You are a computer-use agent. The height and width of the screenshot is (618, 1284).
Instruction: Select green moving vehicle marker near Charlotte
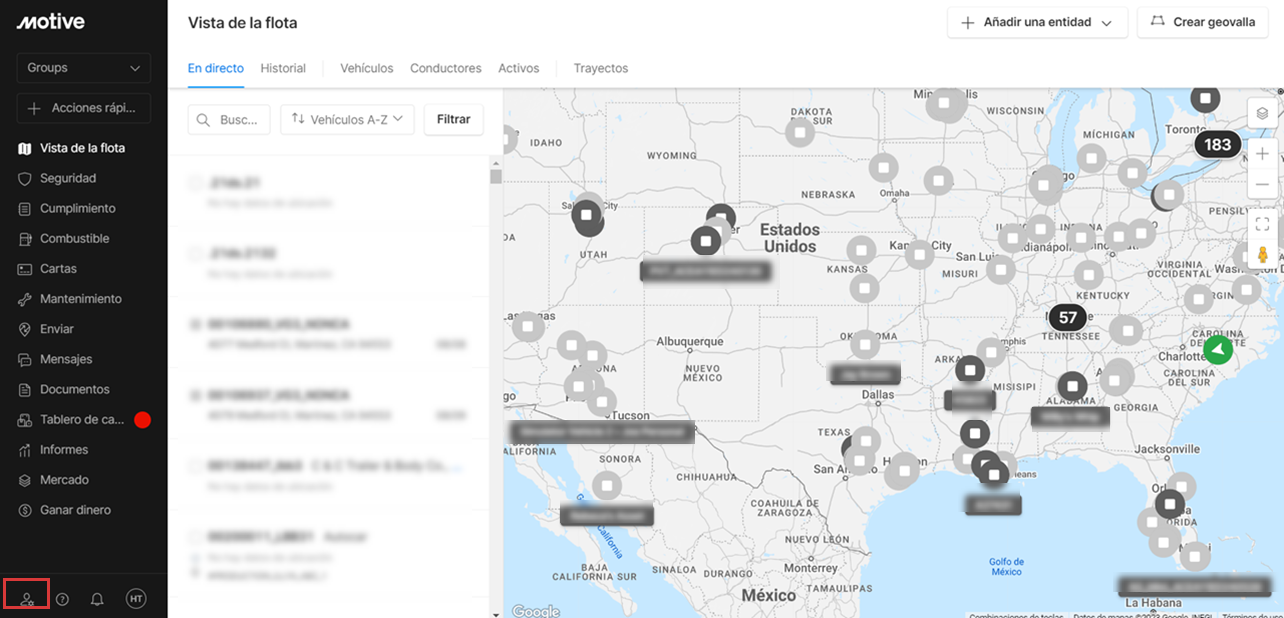pyautogui.click(x=1218, y=350)
